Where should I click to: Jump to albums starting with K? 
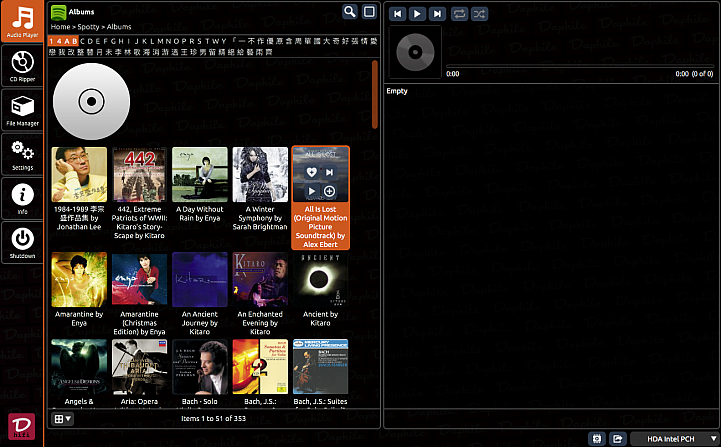click(x=145, y=41)
